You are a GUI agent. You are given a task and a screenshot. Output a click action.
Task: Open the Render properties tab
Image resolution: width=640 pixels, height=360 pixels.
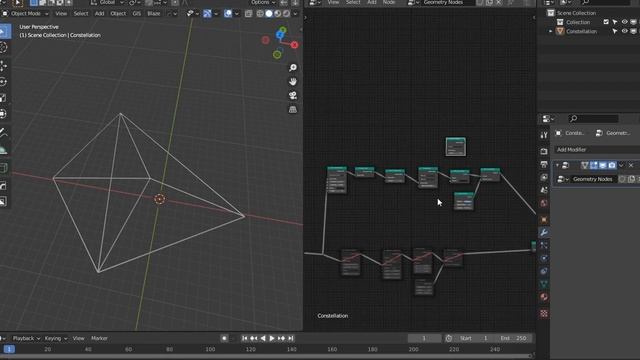[544, 151]
